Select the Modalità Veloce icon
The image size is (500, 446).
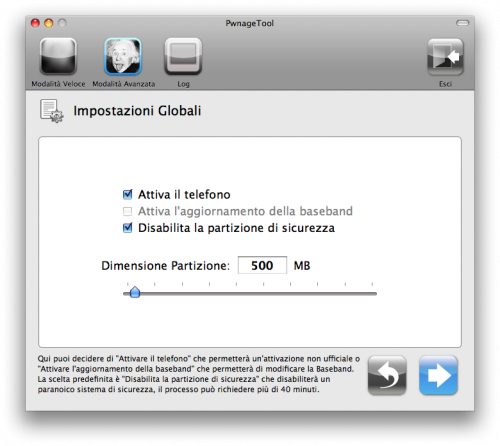(58, 56)
